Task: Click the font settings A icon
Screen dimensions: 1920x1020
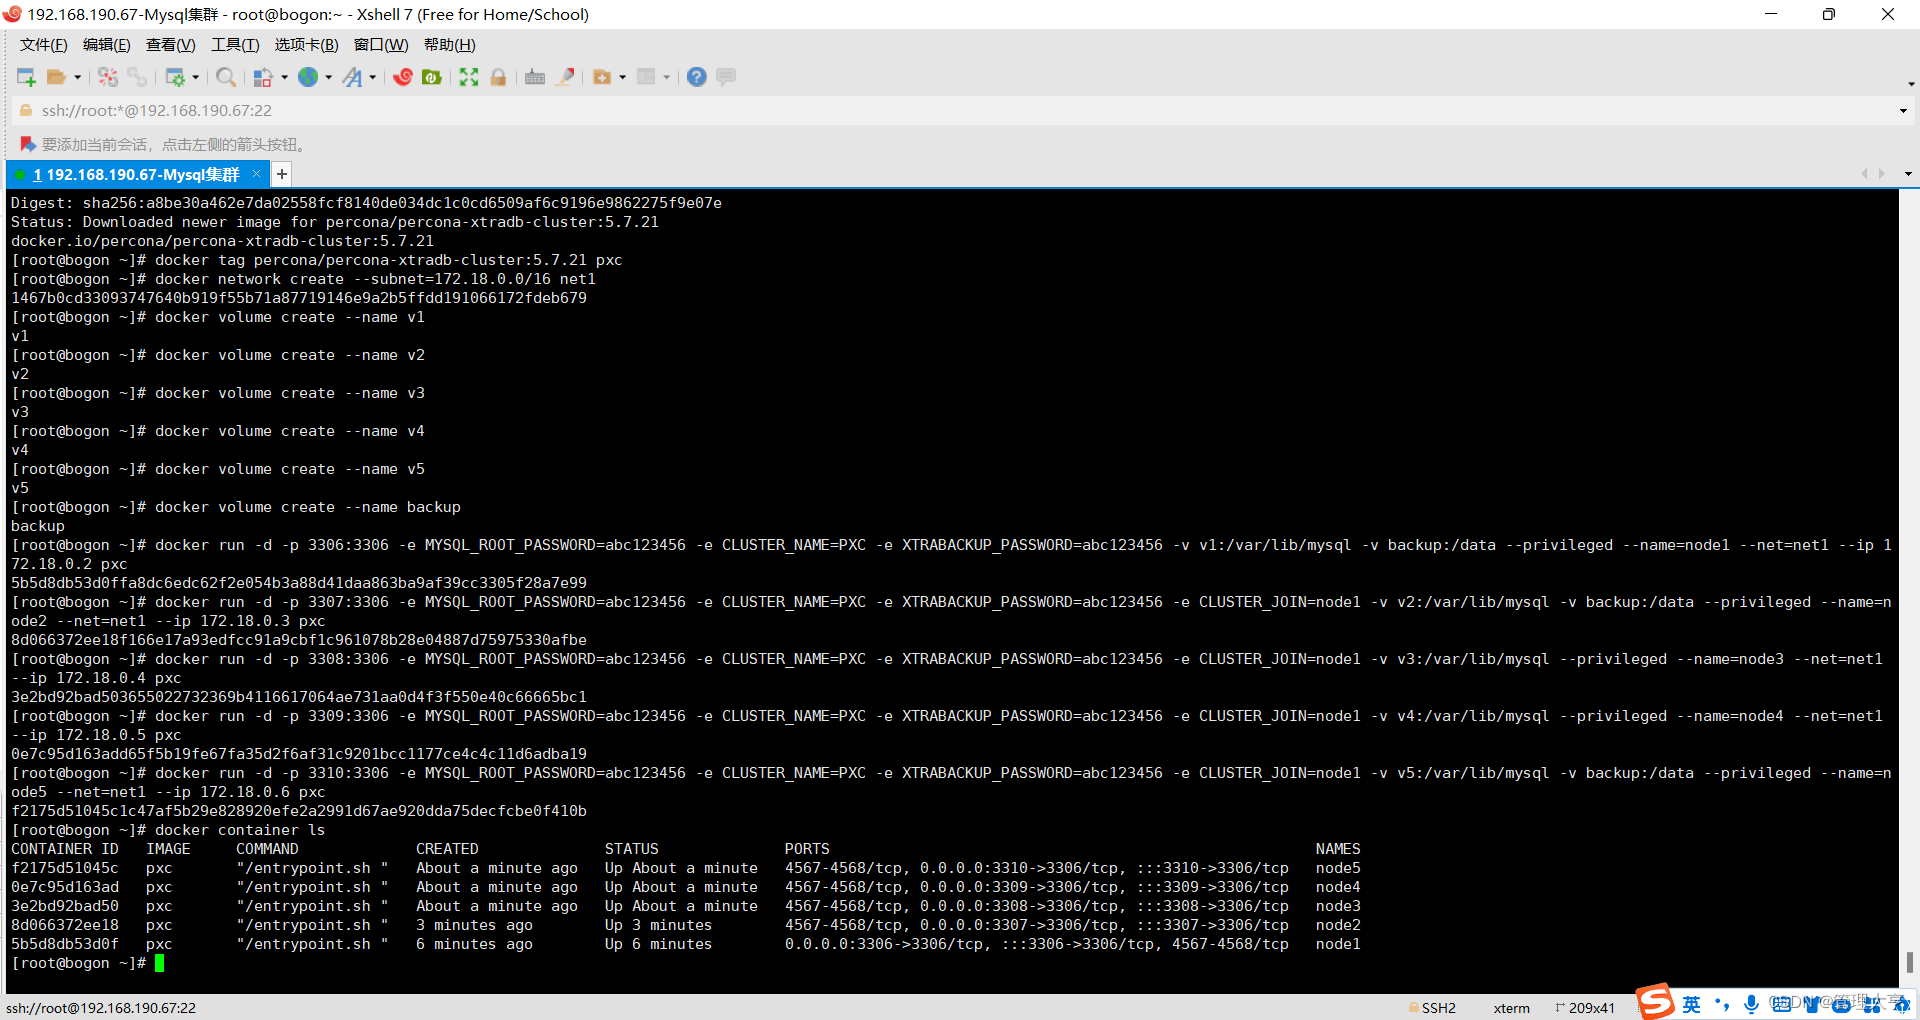Action: pyautogui.click(x=354, y=77)
